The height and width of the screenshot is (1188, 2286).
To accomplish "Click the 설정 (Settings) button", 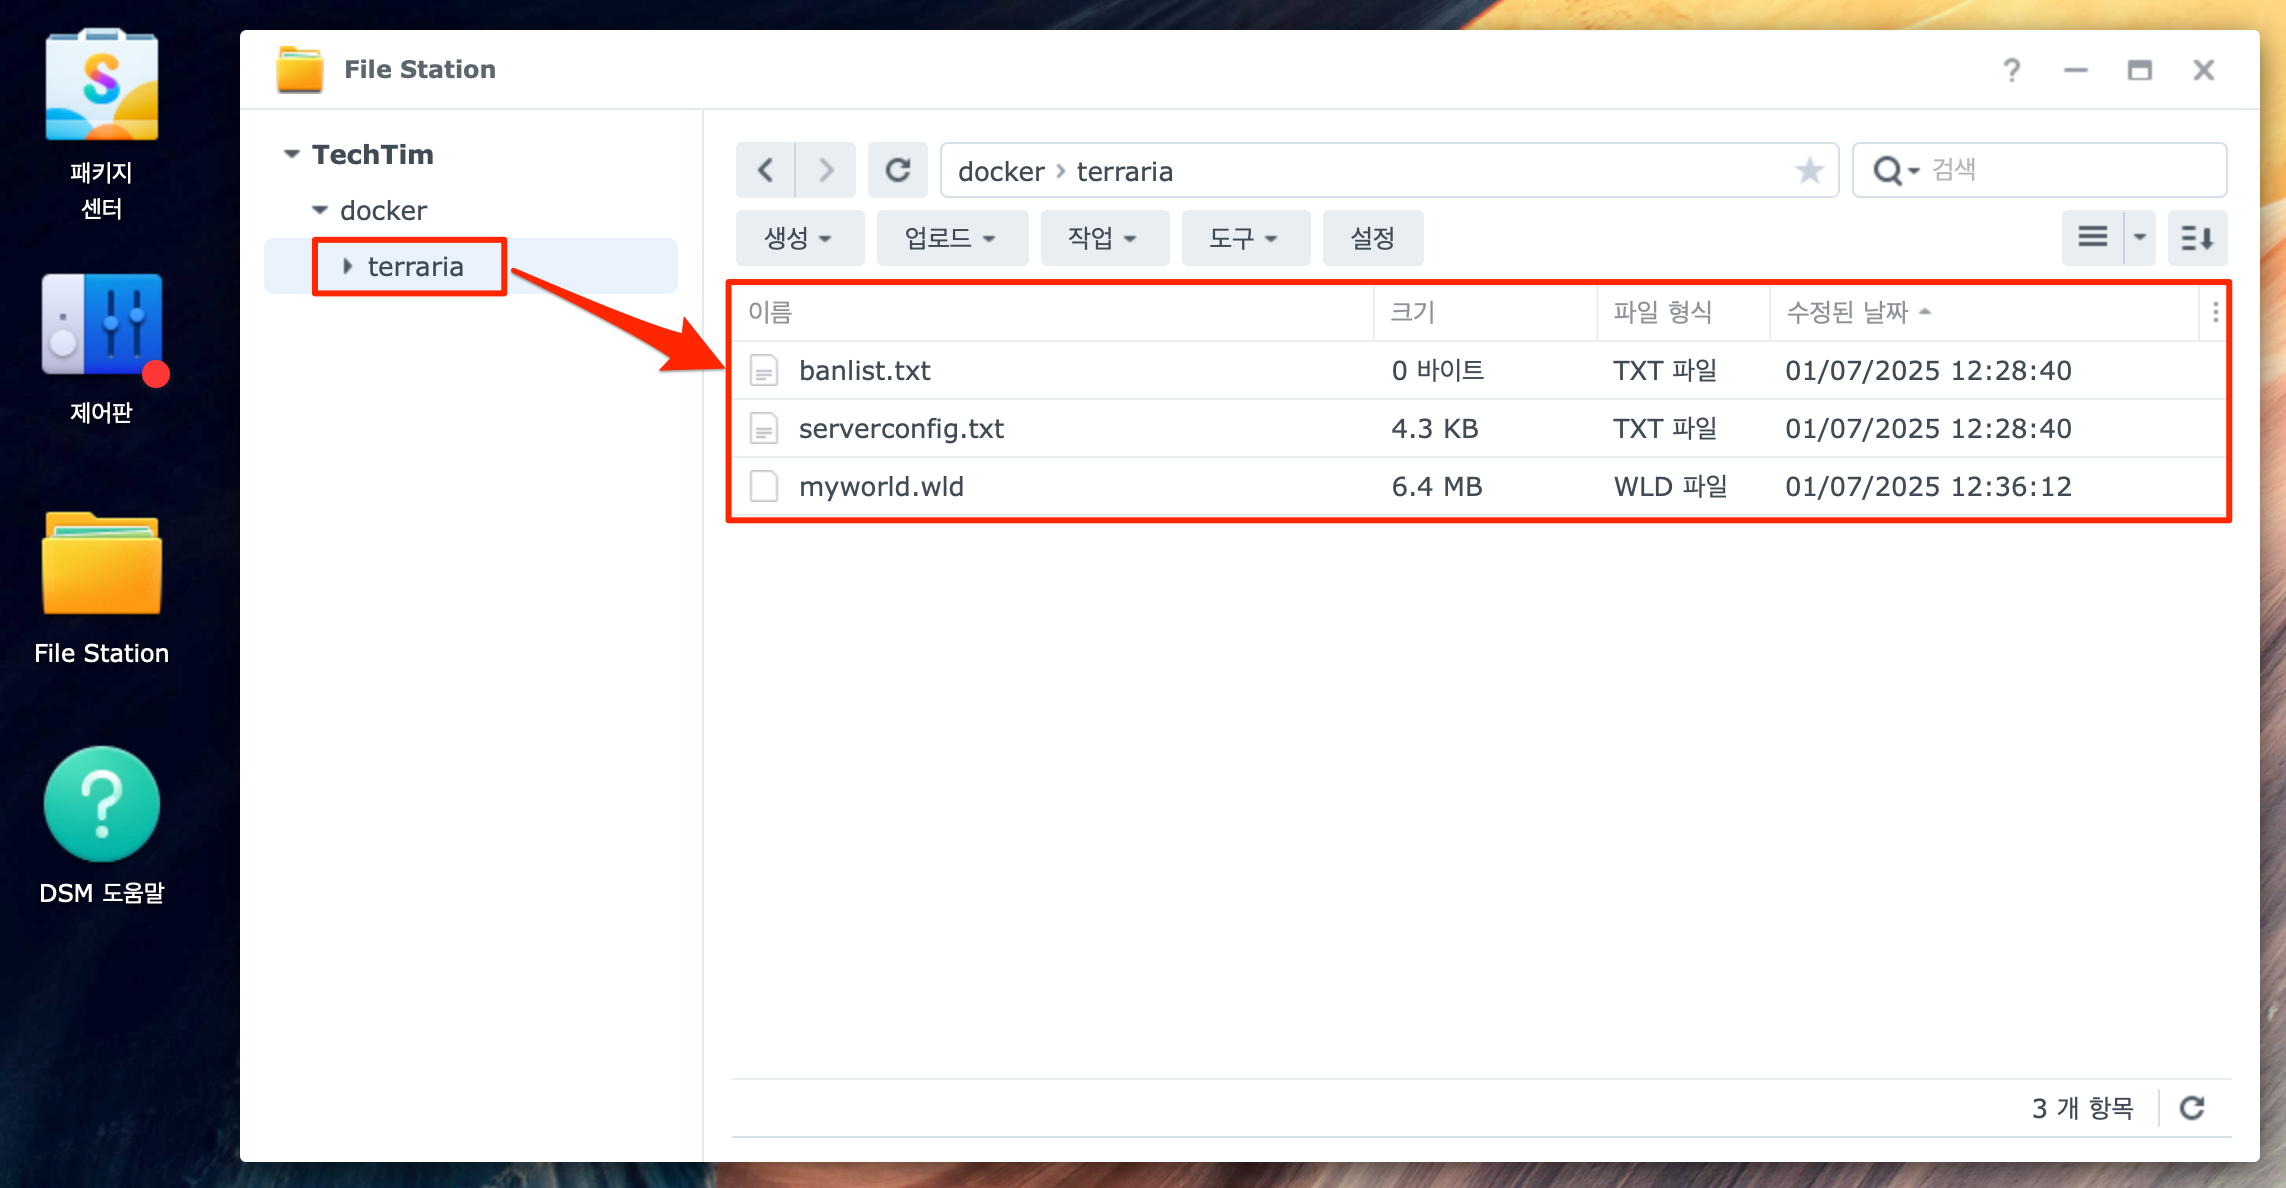I will [x=1373, y=238].
